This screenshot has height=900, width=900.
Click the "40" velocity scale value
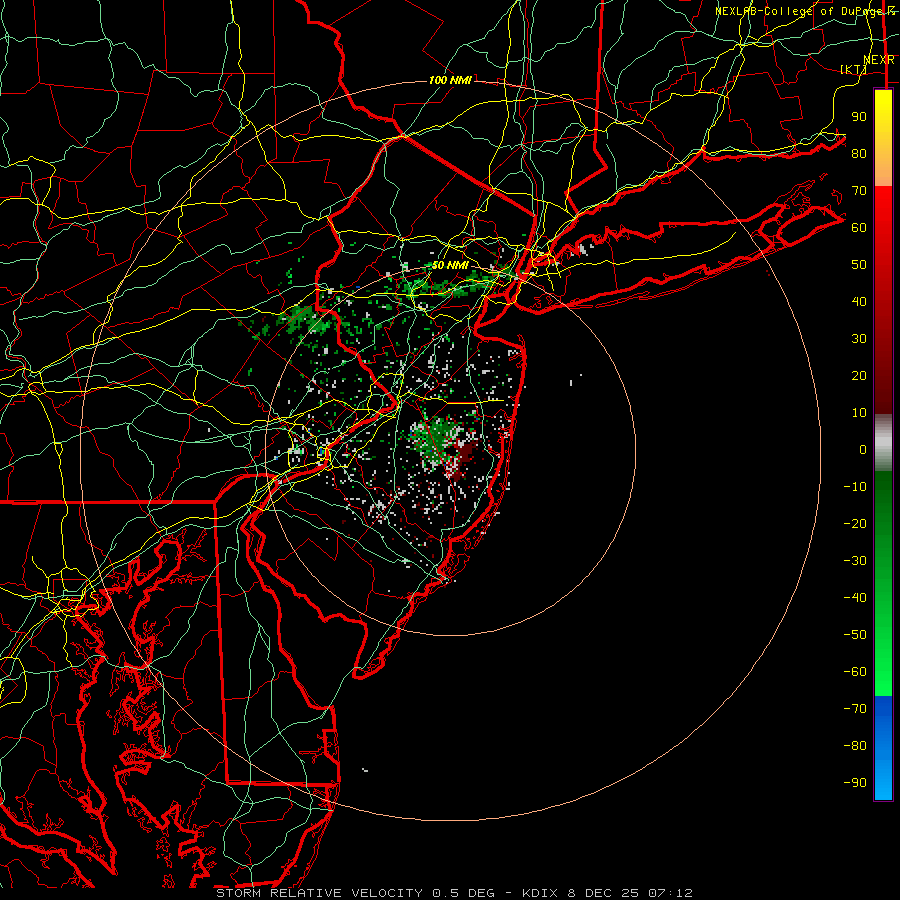tap(859, 301)
